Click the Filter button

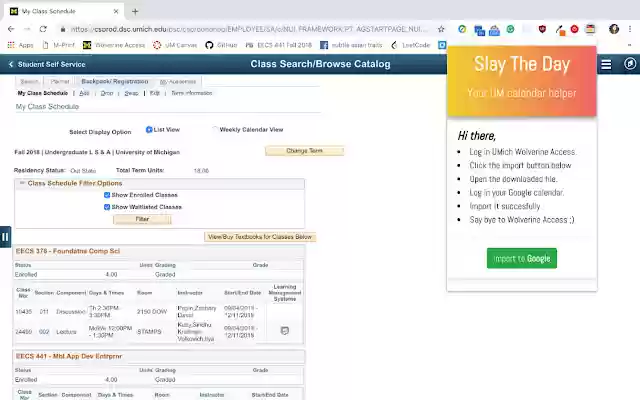(x=142, y=219)
